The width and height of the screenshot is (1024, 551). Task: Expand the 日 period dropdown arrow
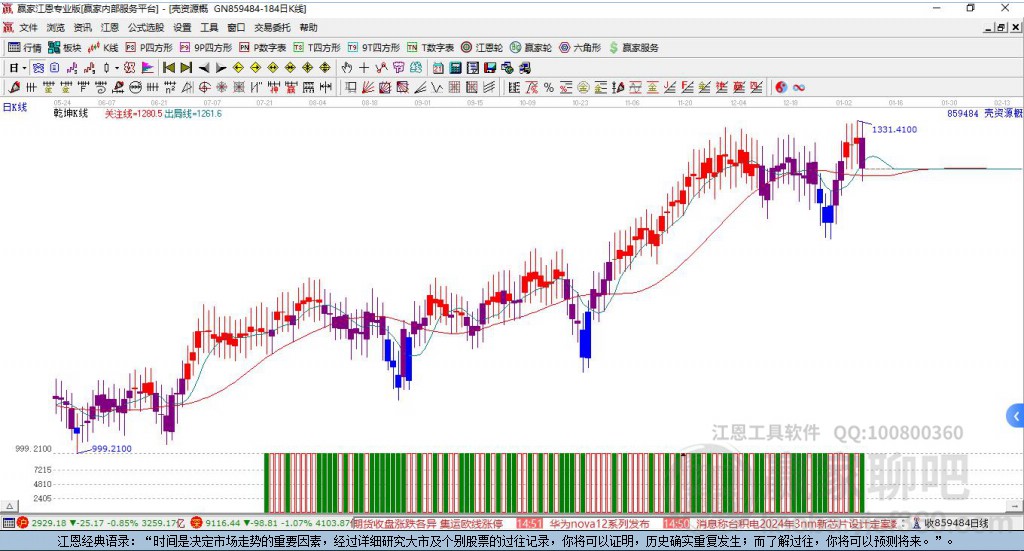click(x=24, y=68)
